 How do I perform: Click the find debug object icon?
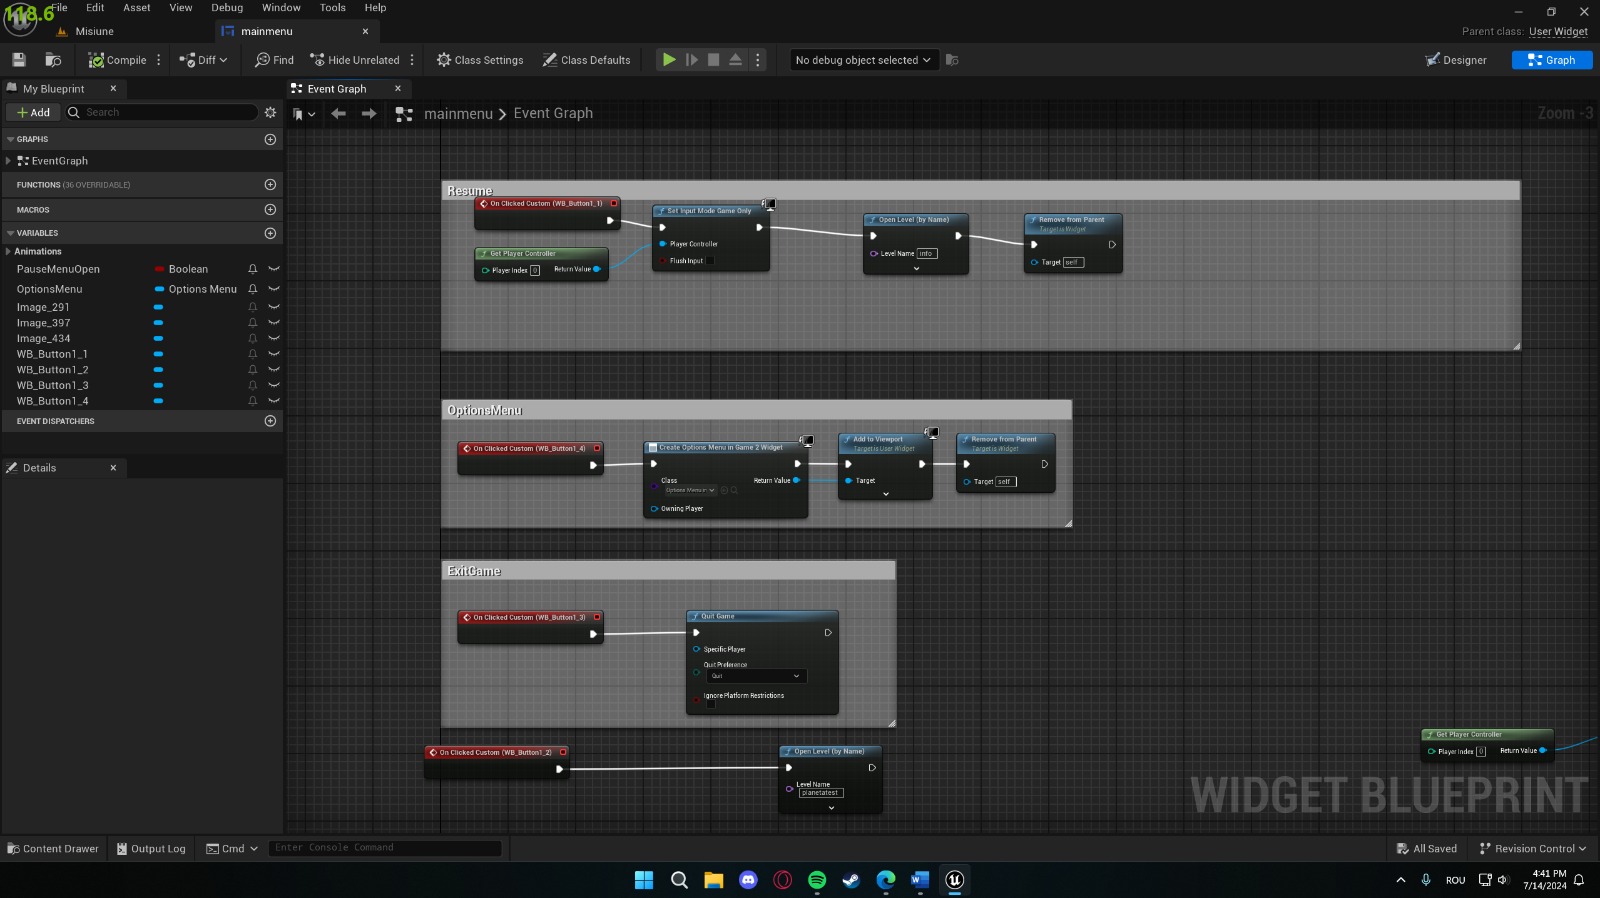[x=952, y=60]
